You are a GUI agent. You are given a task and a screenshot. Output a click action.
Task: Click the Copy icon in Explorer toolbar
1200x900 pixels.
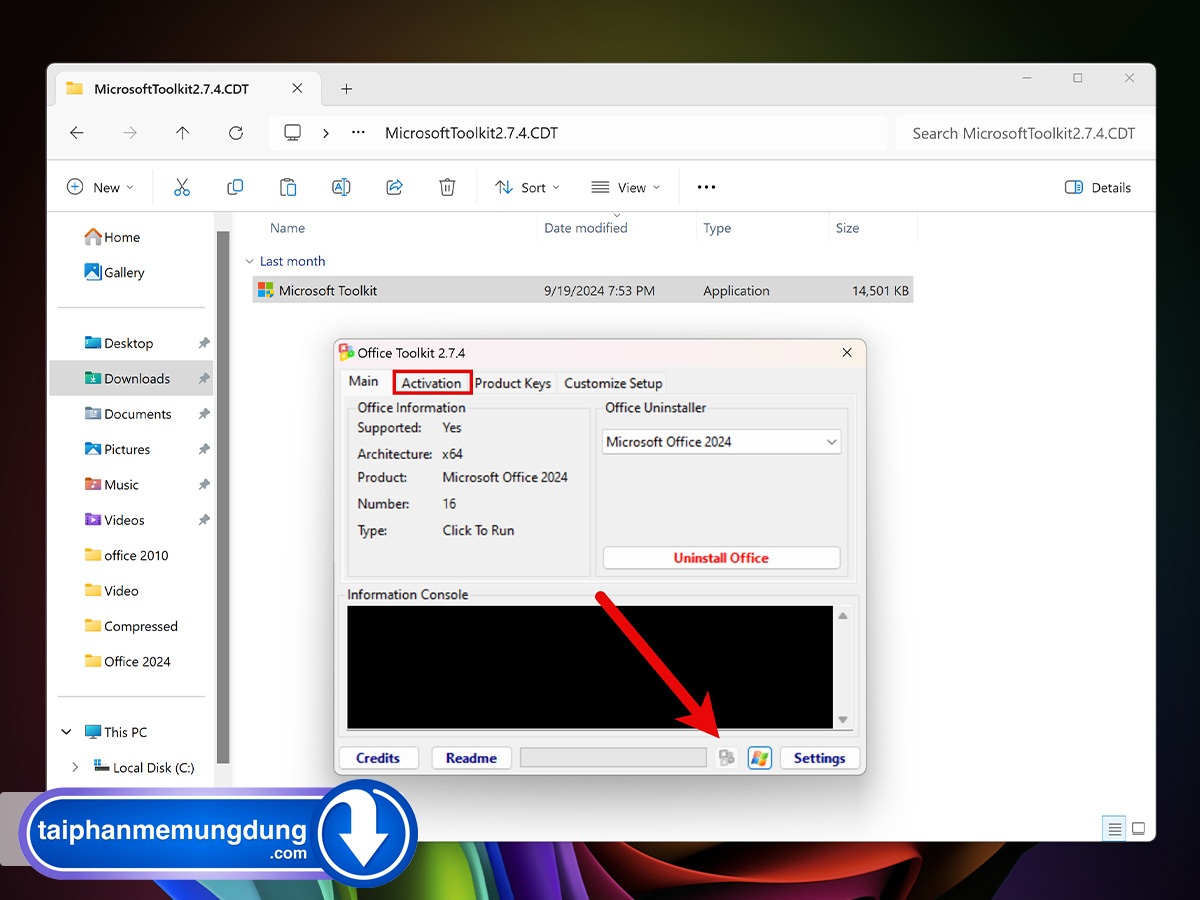(x=235, y=187)
